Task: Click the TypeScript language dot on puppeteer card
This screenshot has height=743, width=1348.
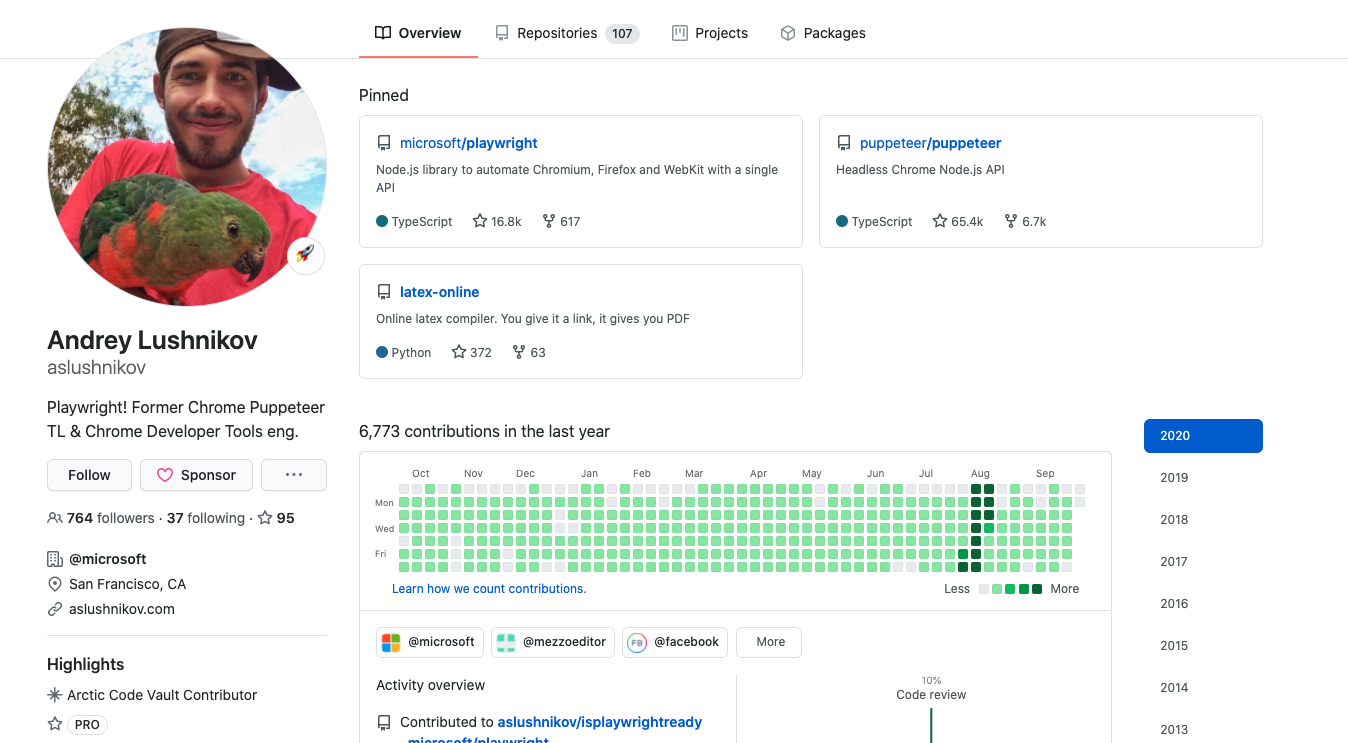Action: 842,221
